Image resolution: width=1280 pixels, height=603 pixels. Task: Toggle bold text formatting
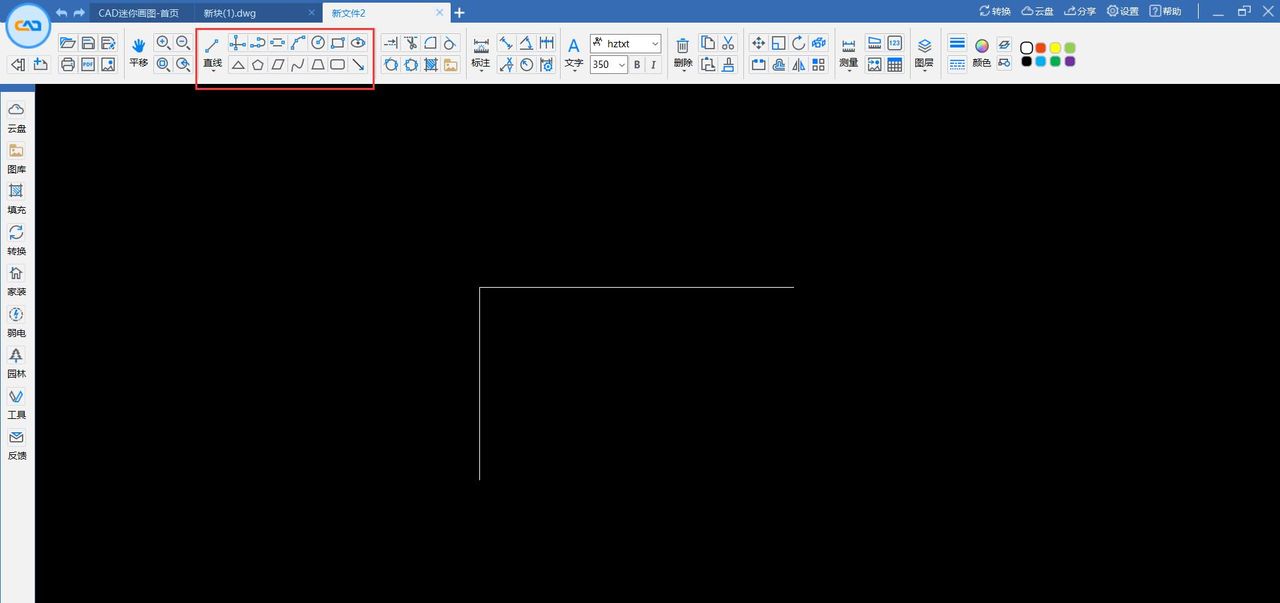[x=637, y=65]
